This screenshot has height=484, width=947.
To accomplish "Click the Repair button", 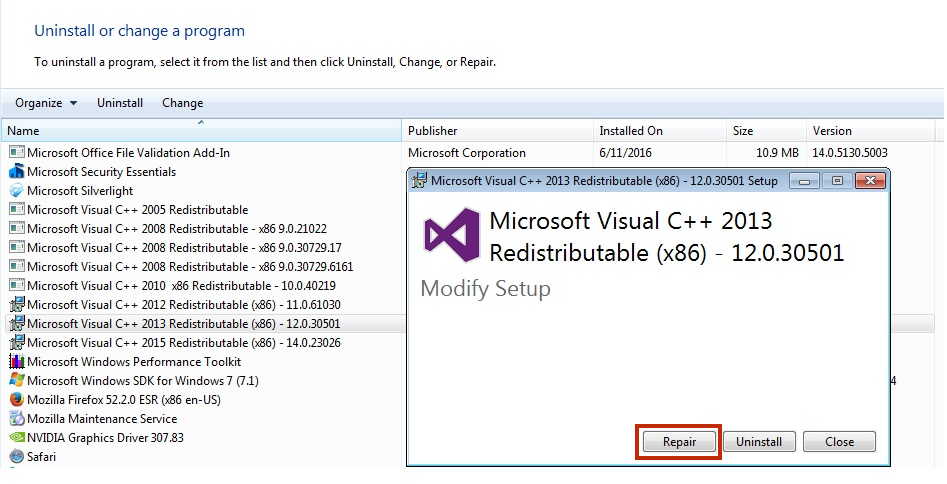I will 679,442.
